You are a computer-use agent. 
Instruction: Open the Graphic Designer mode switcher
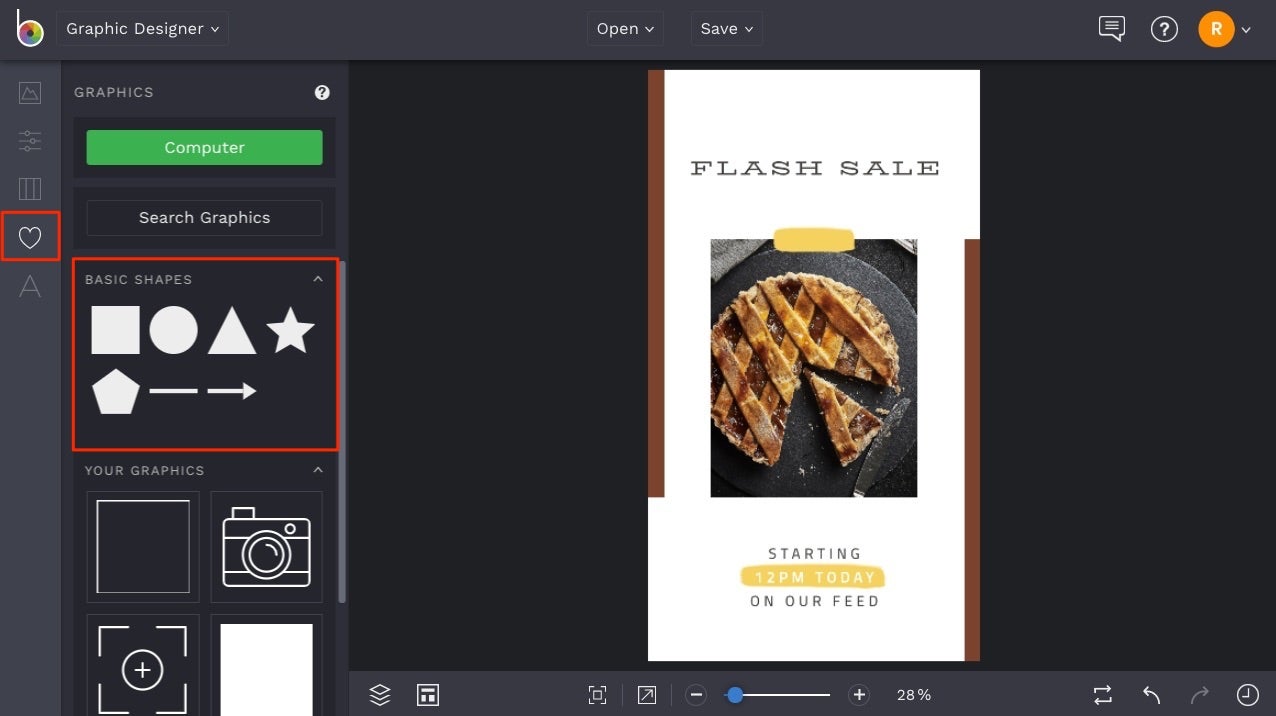[142, 28]
